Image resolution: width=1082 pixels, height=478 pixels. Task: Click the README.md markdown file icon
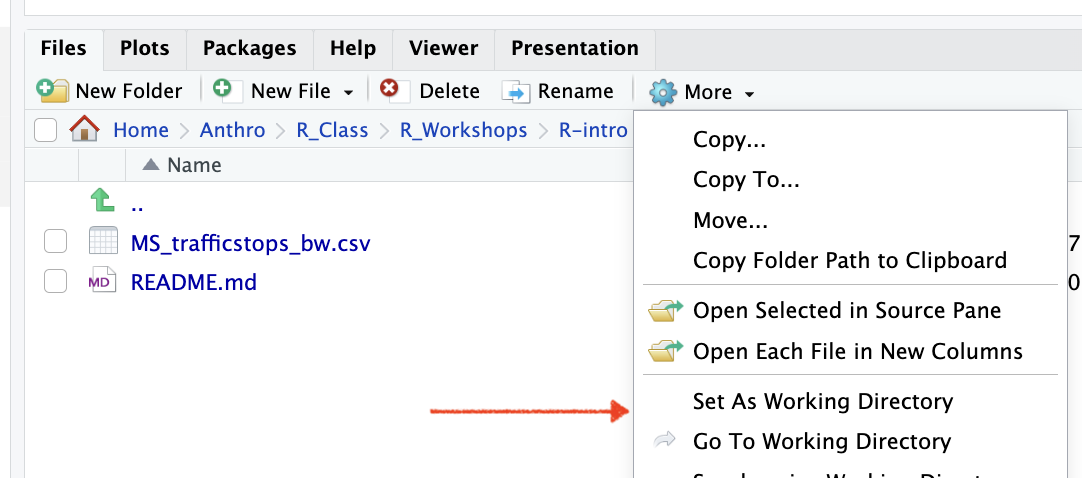pyautogui.click(x=103, y=282)
